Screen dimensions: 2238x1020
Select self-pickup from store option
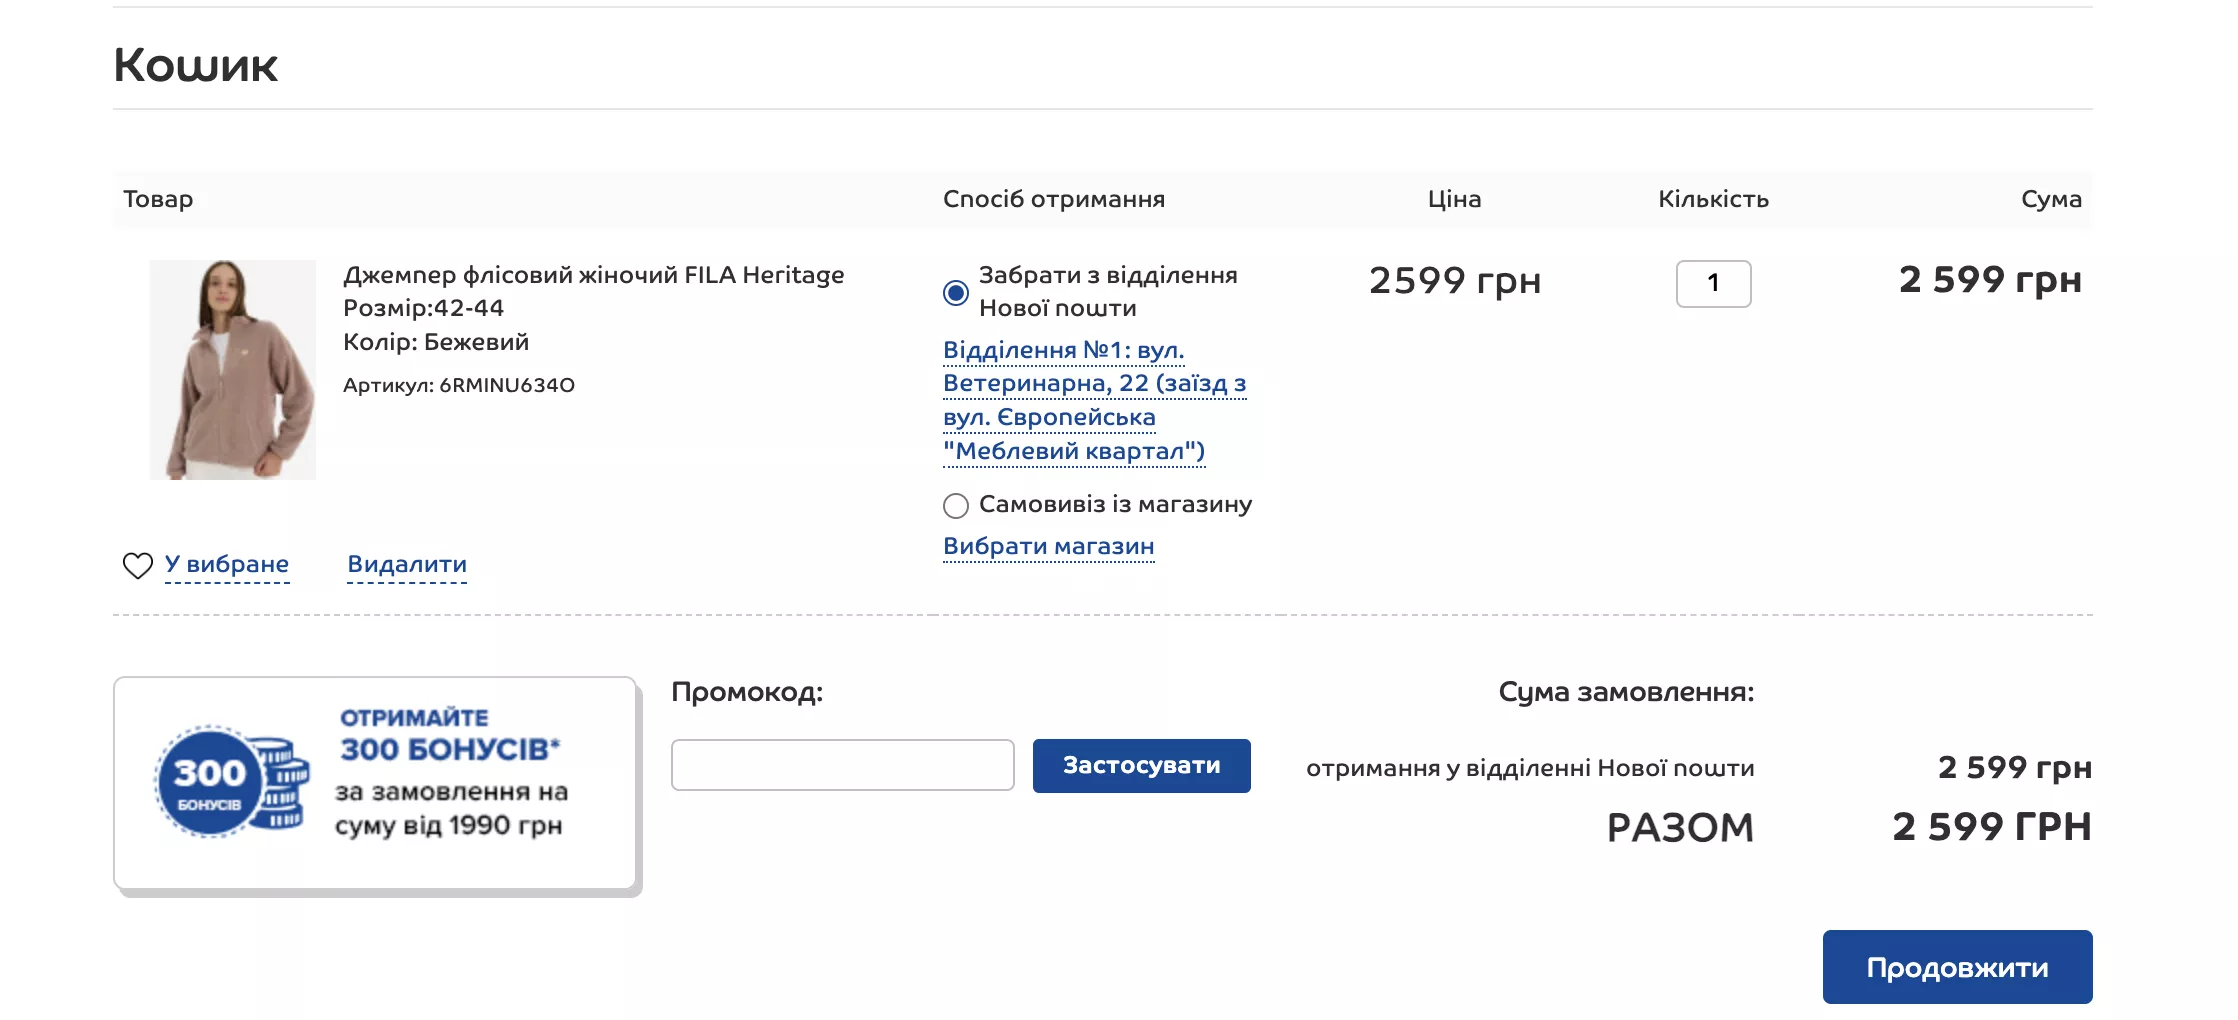point(956,505)
